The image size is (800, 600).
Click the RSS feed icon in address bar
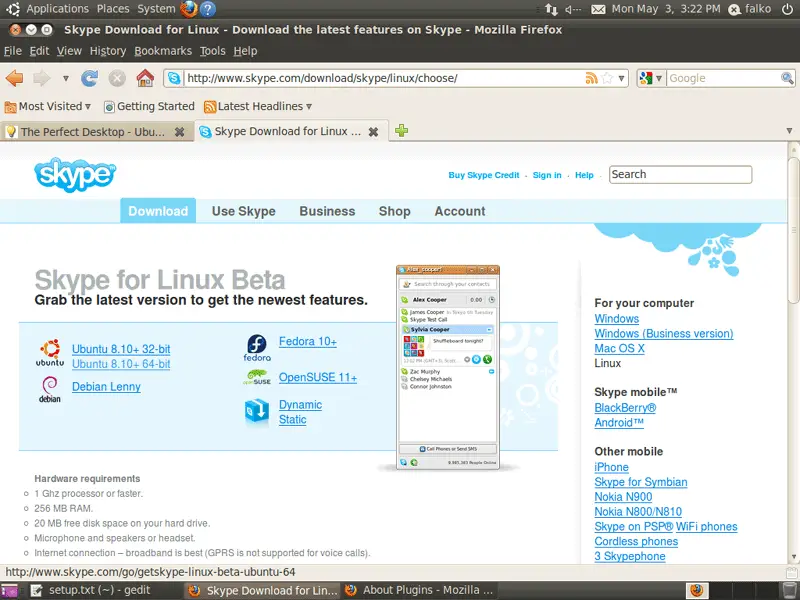tap(591, 78)
